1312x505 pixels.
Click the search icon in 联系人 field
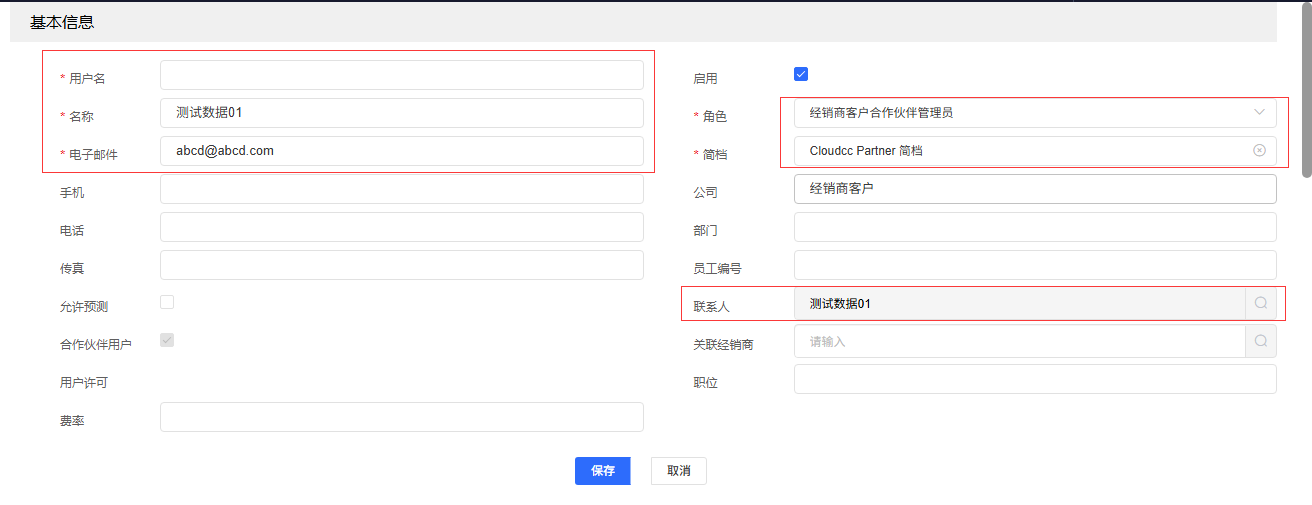pyautogui.click(x=1261, y=303)
